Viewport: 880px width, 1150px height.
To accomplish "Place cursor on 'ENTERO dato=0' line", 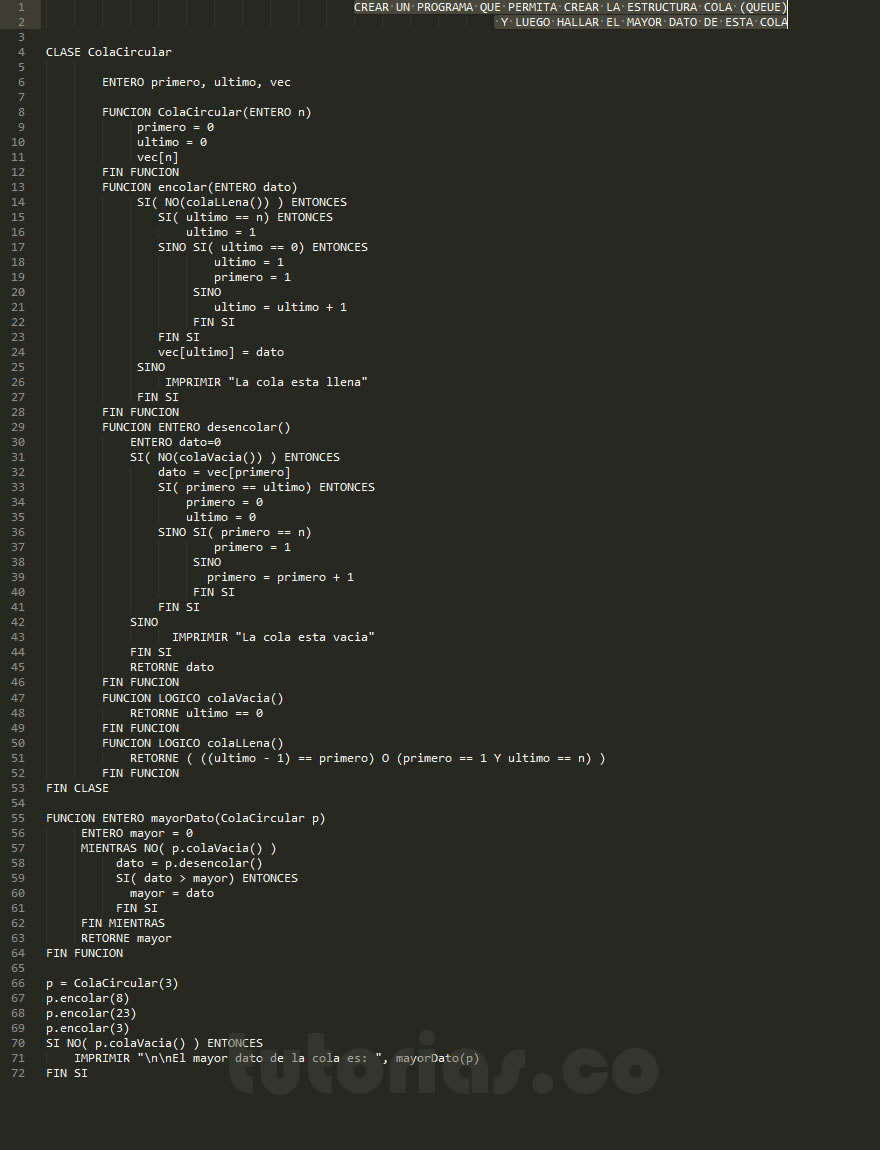I will pyautogui.click(x=175, y=442).
